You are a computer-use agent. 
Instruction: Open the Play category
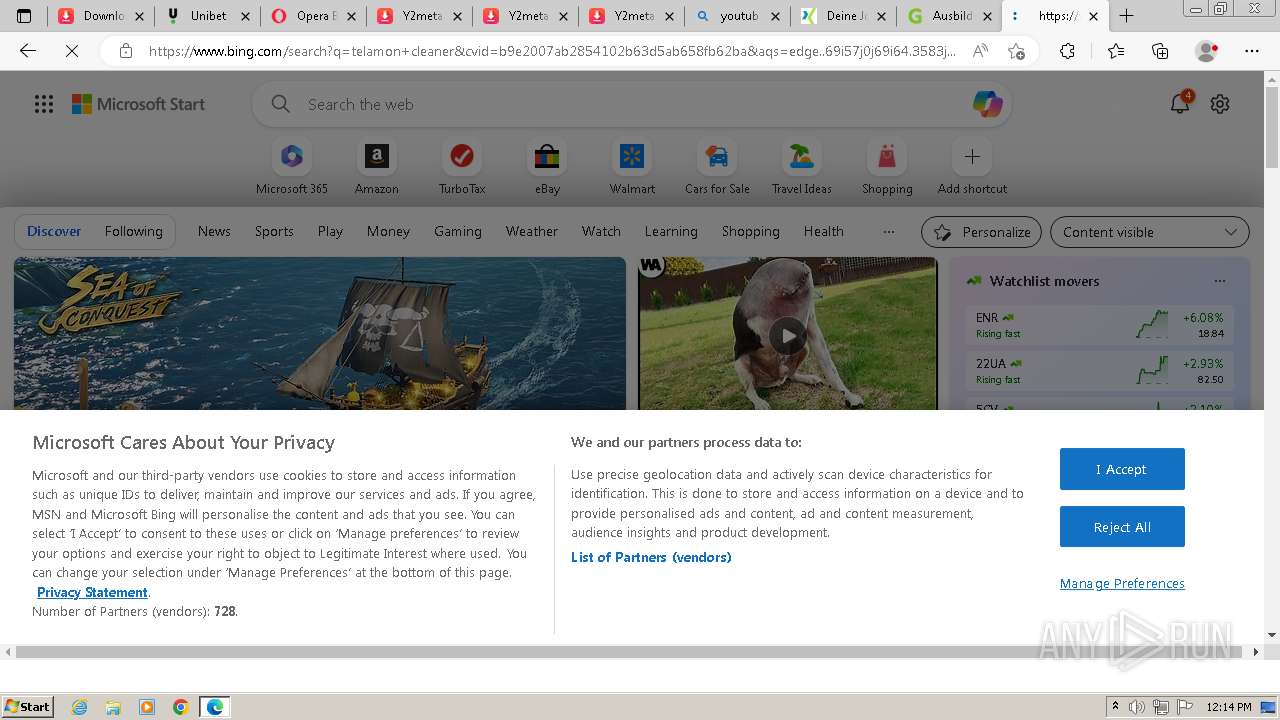330,231
